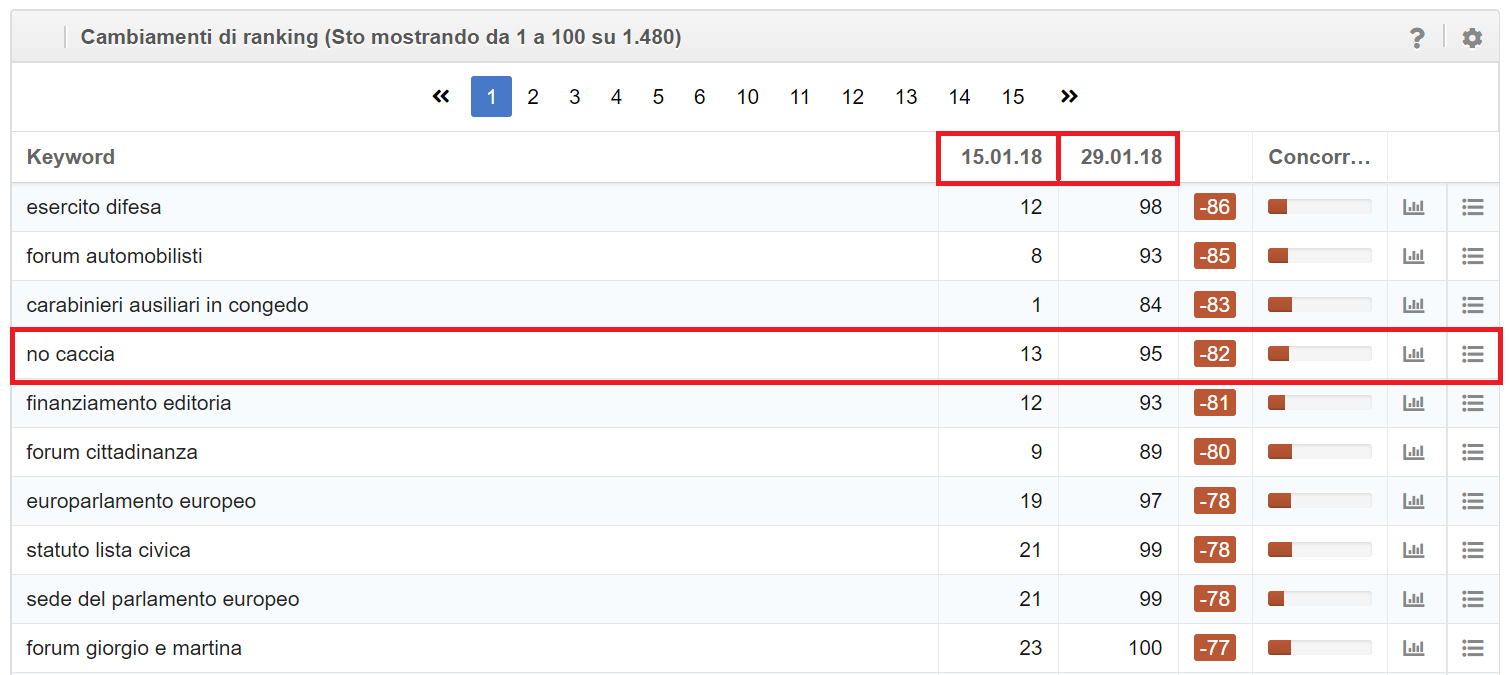Sort by the 29.01.18 date column
This screenshot has width=1511, height=675.
coord(1121,157)
